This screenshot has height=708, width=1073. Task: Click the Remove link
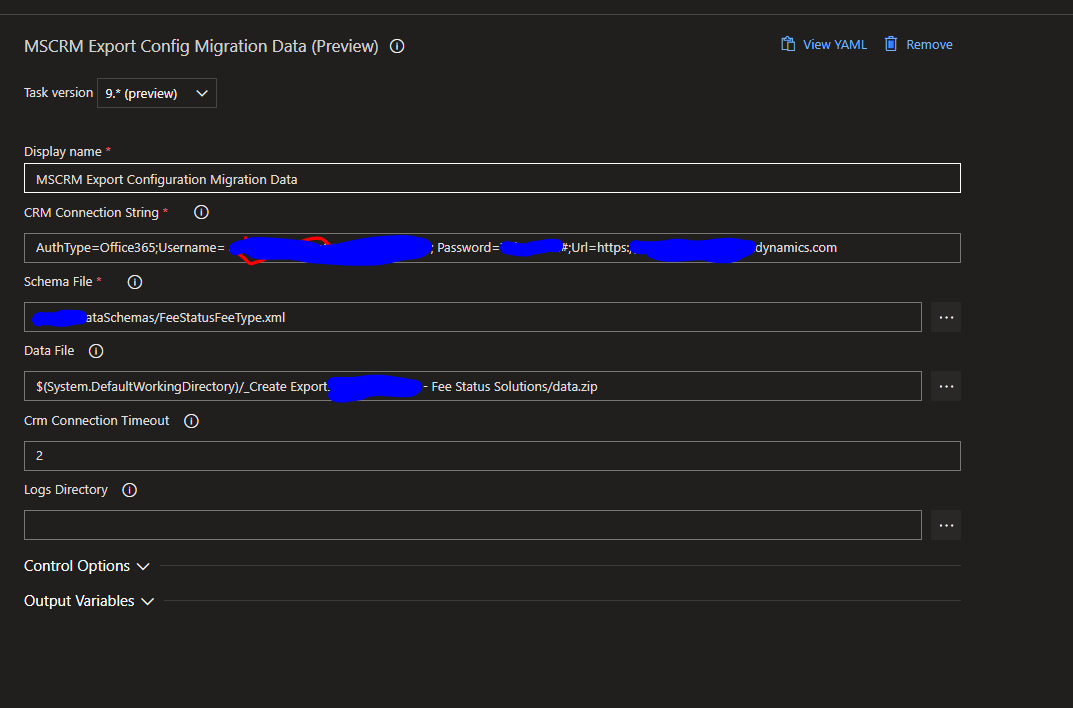(928, 44)
